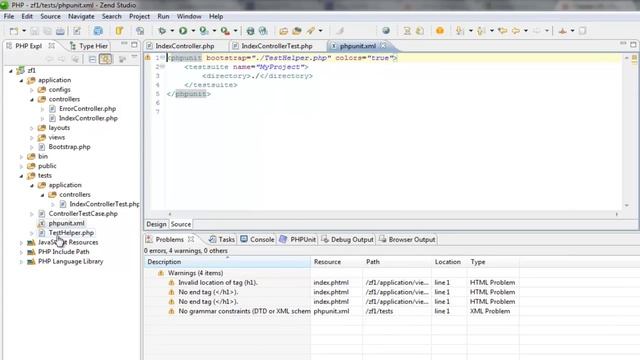Open the Console view tab

(257, 240)
